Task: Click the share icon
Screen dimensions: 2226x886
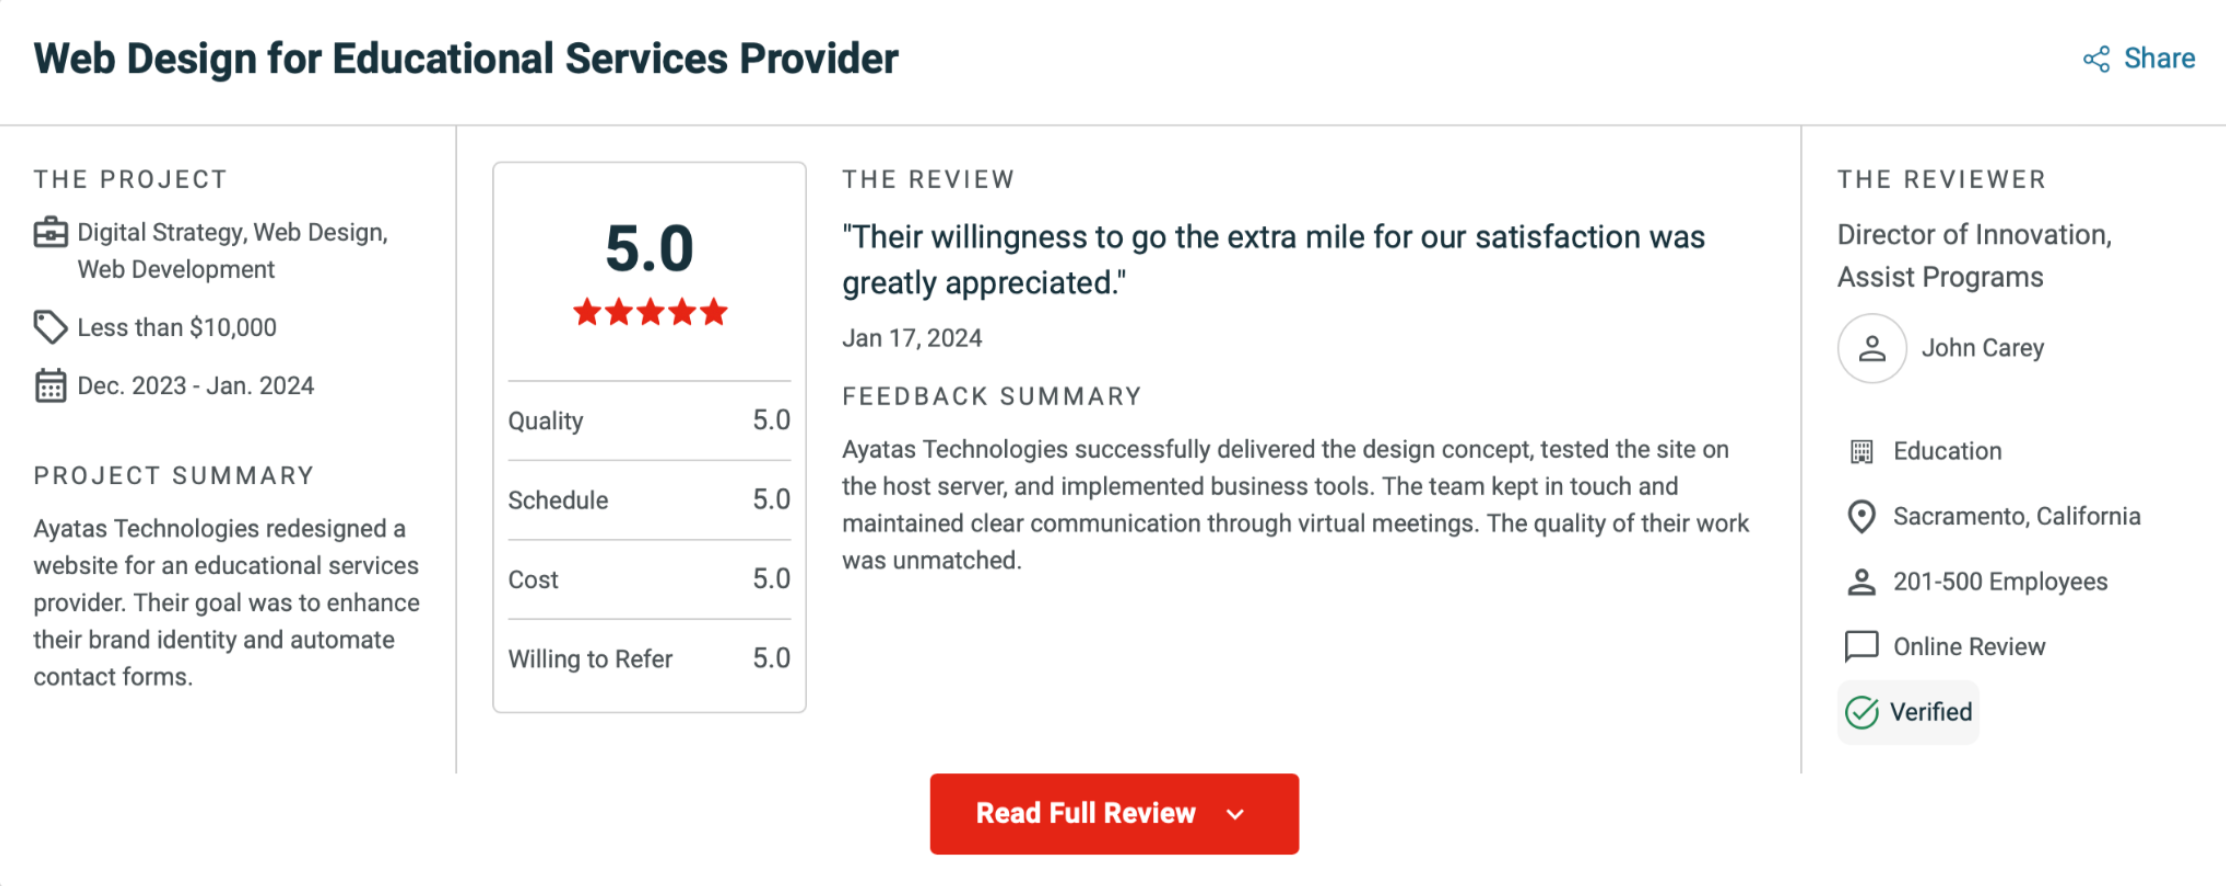Action: [2096, 59]
